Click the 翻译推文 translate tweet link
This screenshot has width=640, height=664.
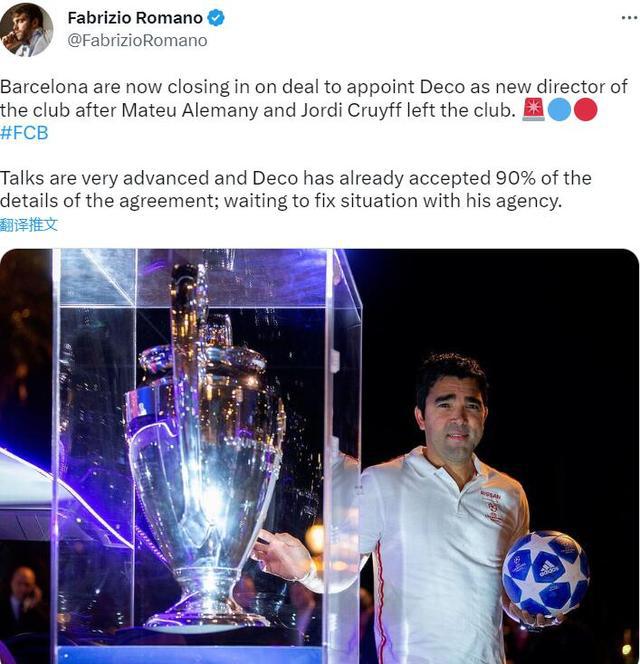28,224
